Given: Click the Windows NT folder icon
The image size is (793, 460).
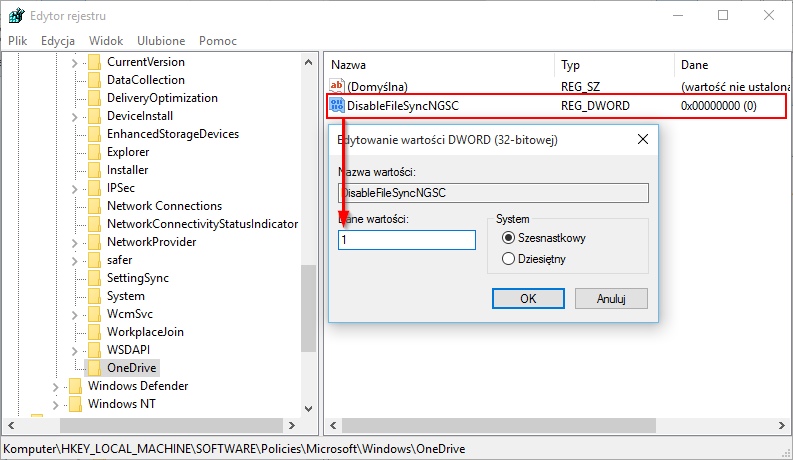Looking at the screenshot, I should 75,404.
